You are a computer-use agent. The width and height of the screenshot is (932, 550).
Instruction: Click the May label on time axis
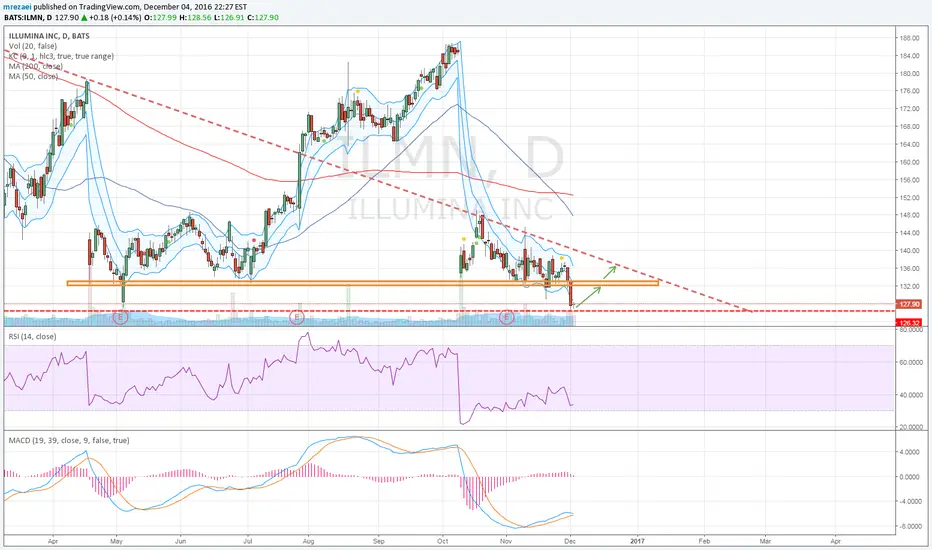pyautogui.click(x=116, y=542)
